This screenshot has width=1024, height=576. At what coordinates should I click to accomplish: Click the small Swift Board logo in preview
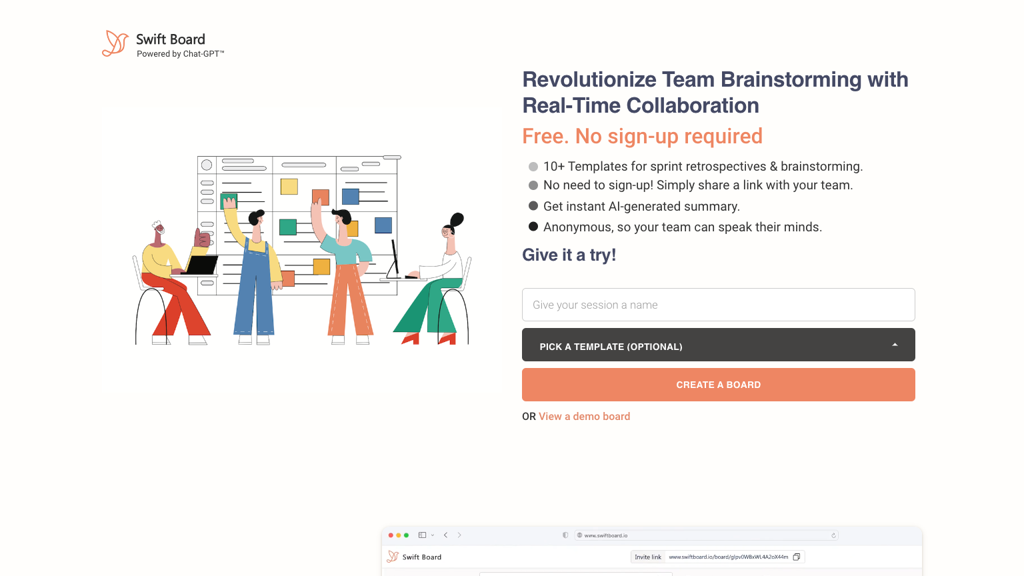pyautogui.click(x=393, y=557)
